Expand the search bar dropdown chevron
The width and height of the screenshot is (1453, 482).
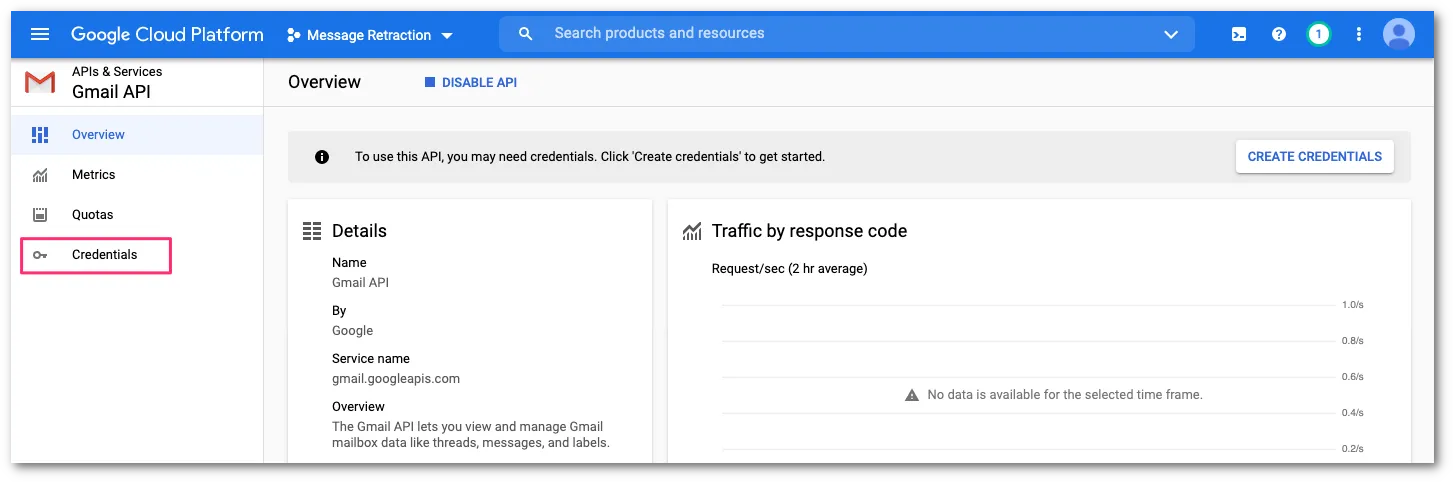pyautogui.click(x=1171, y=34)
